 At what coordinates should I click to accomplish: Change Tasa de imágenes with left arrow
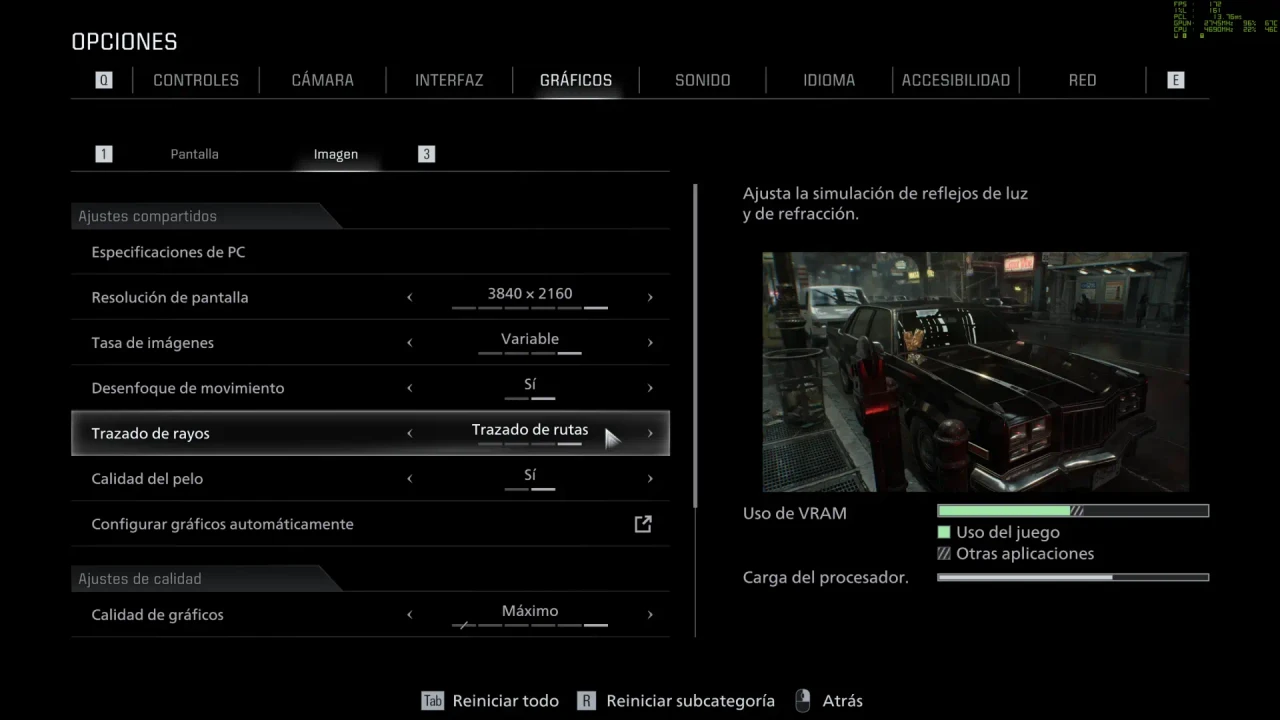point(410,343)
